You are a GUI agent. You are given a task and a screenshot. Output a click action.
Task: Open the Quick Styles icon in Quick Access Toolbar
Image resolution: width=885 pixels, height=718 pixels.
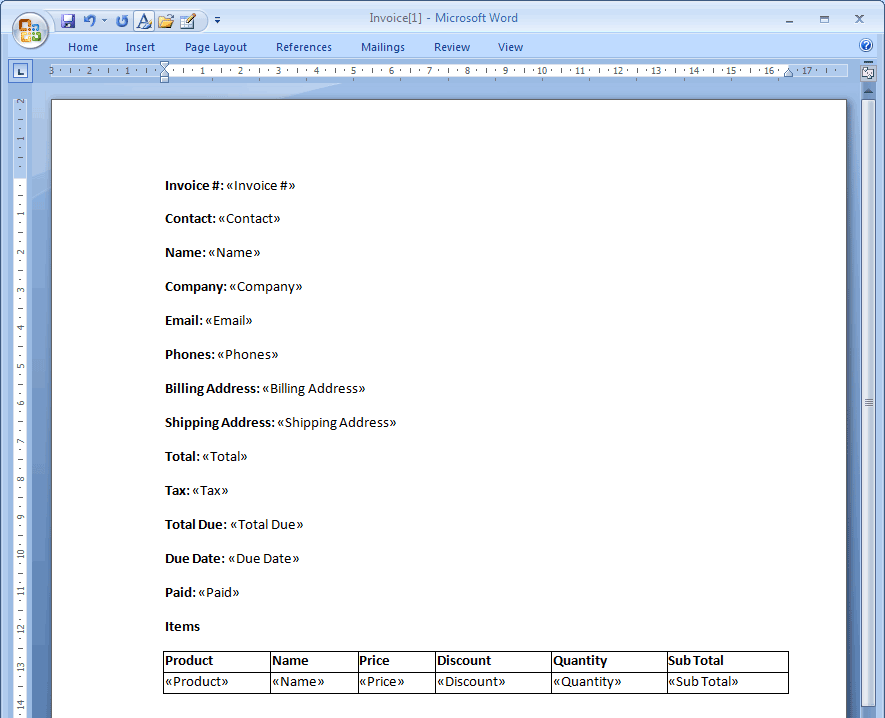144,21
